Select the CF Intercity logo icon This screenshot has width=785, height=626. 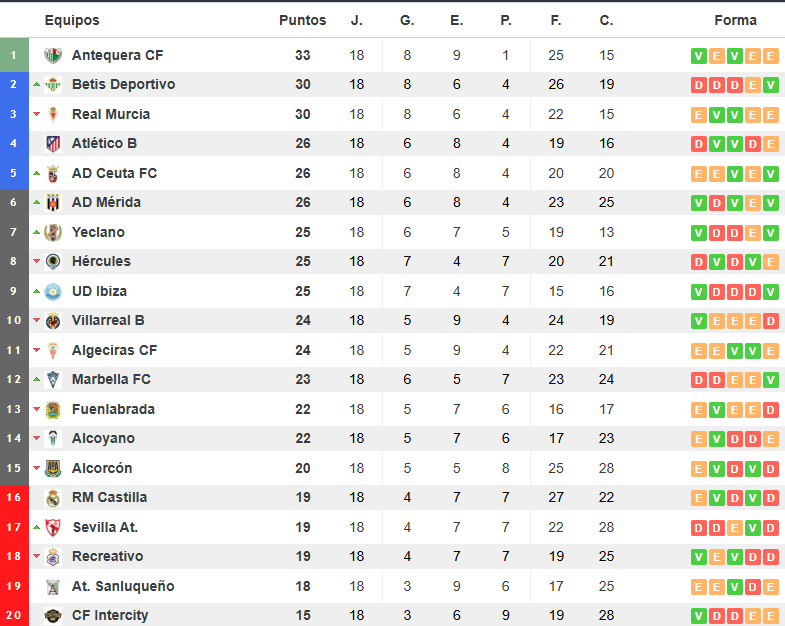coord(53,615)
